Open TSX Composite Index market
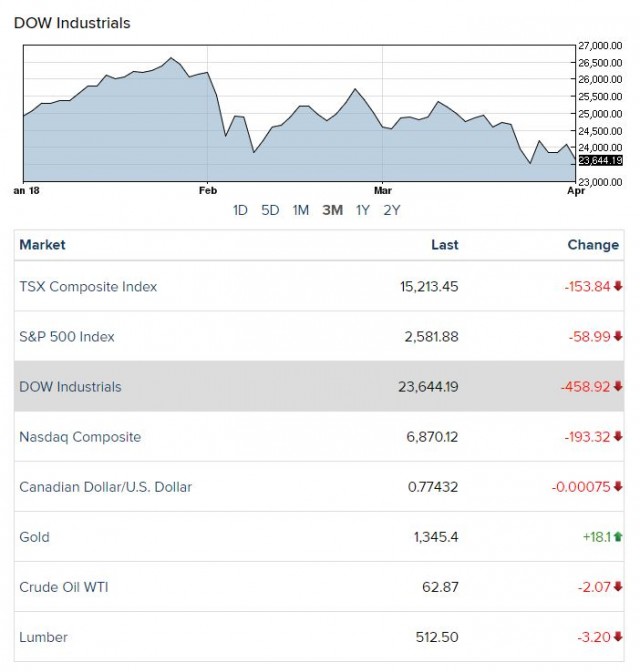The width and height of the screenshot is (640, 672). tap(88, 287)
